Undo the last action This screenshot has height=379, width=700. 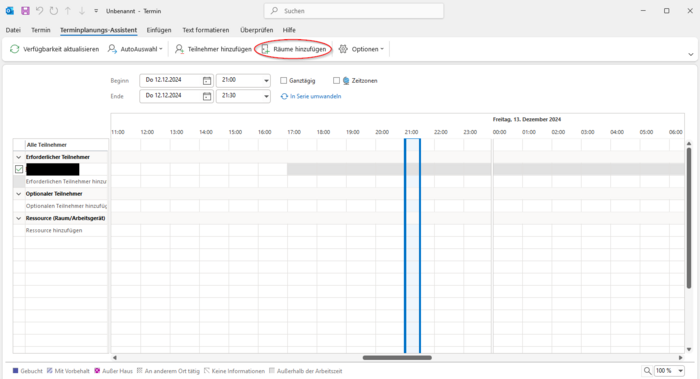pyautogui.click(x=39, y=11)
